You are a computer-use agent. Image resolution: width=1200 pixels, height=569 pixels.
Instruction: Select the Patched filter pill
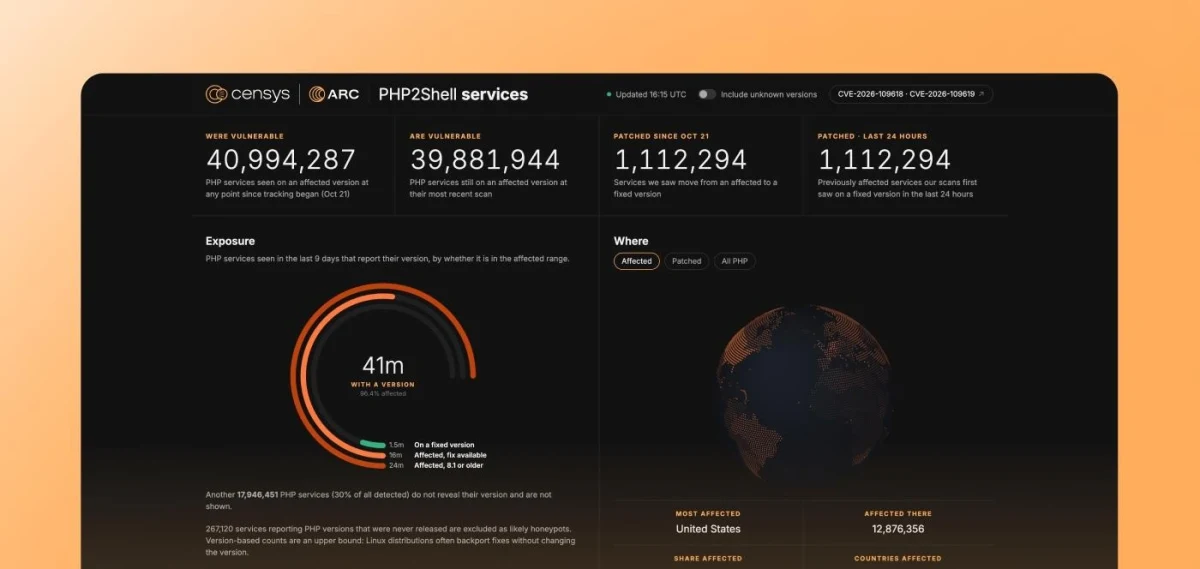pyautogui.click(x=686, y=261)
